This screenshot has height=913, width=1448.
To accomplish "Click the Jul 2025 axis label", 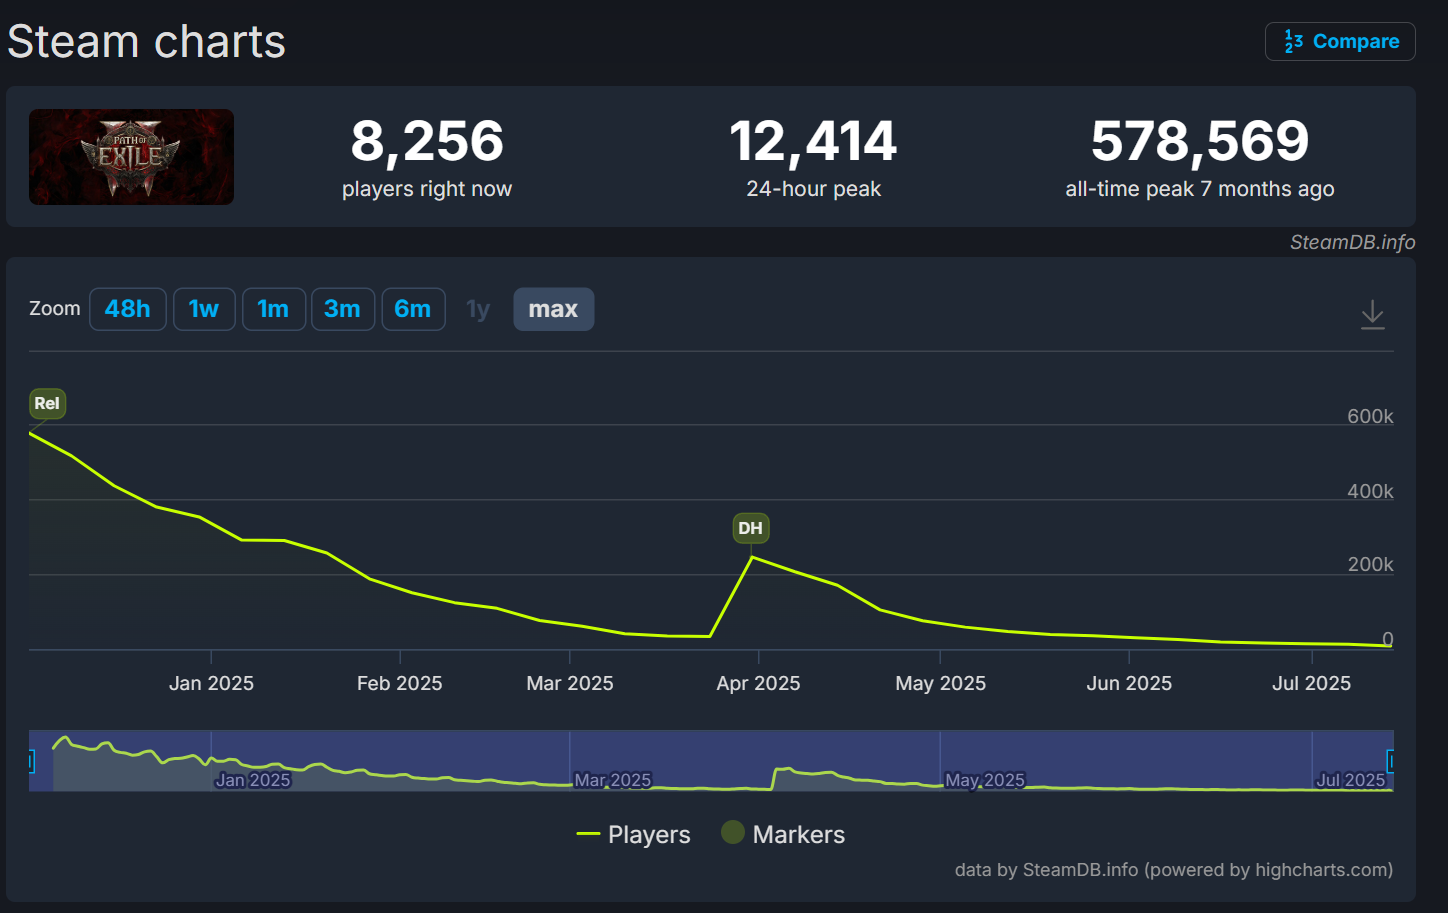I will 1311,683.
